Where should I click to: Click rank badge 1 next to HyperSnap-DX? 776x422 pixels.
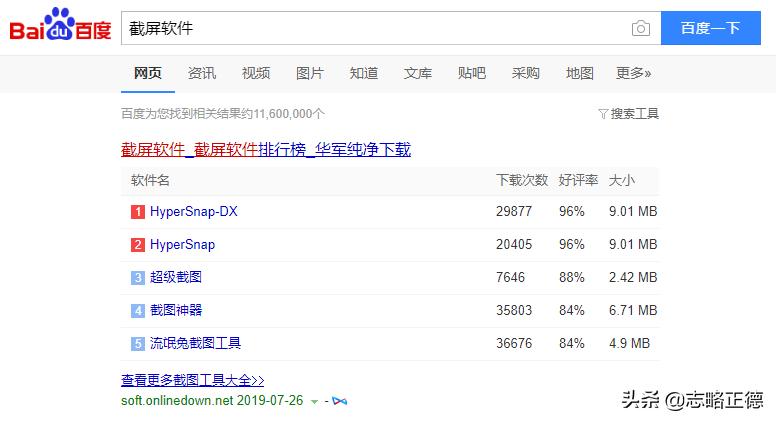click(138, 212)
